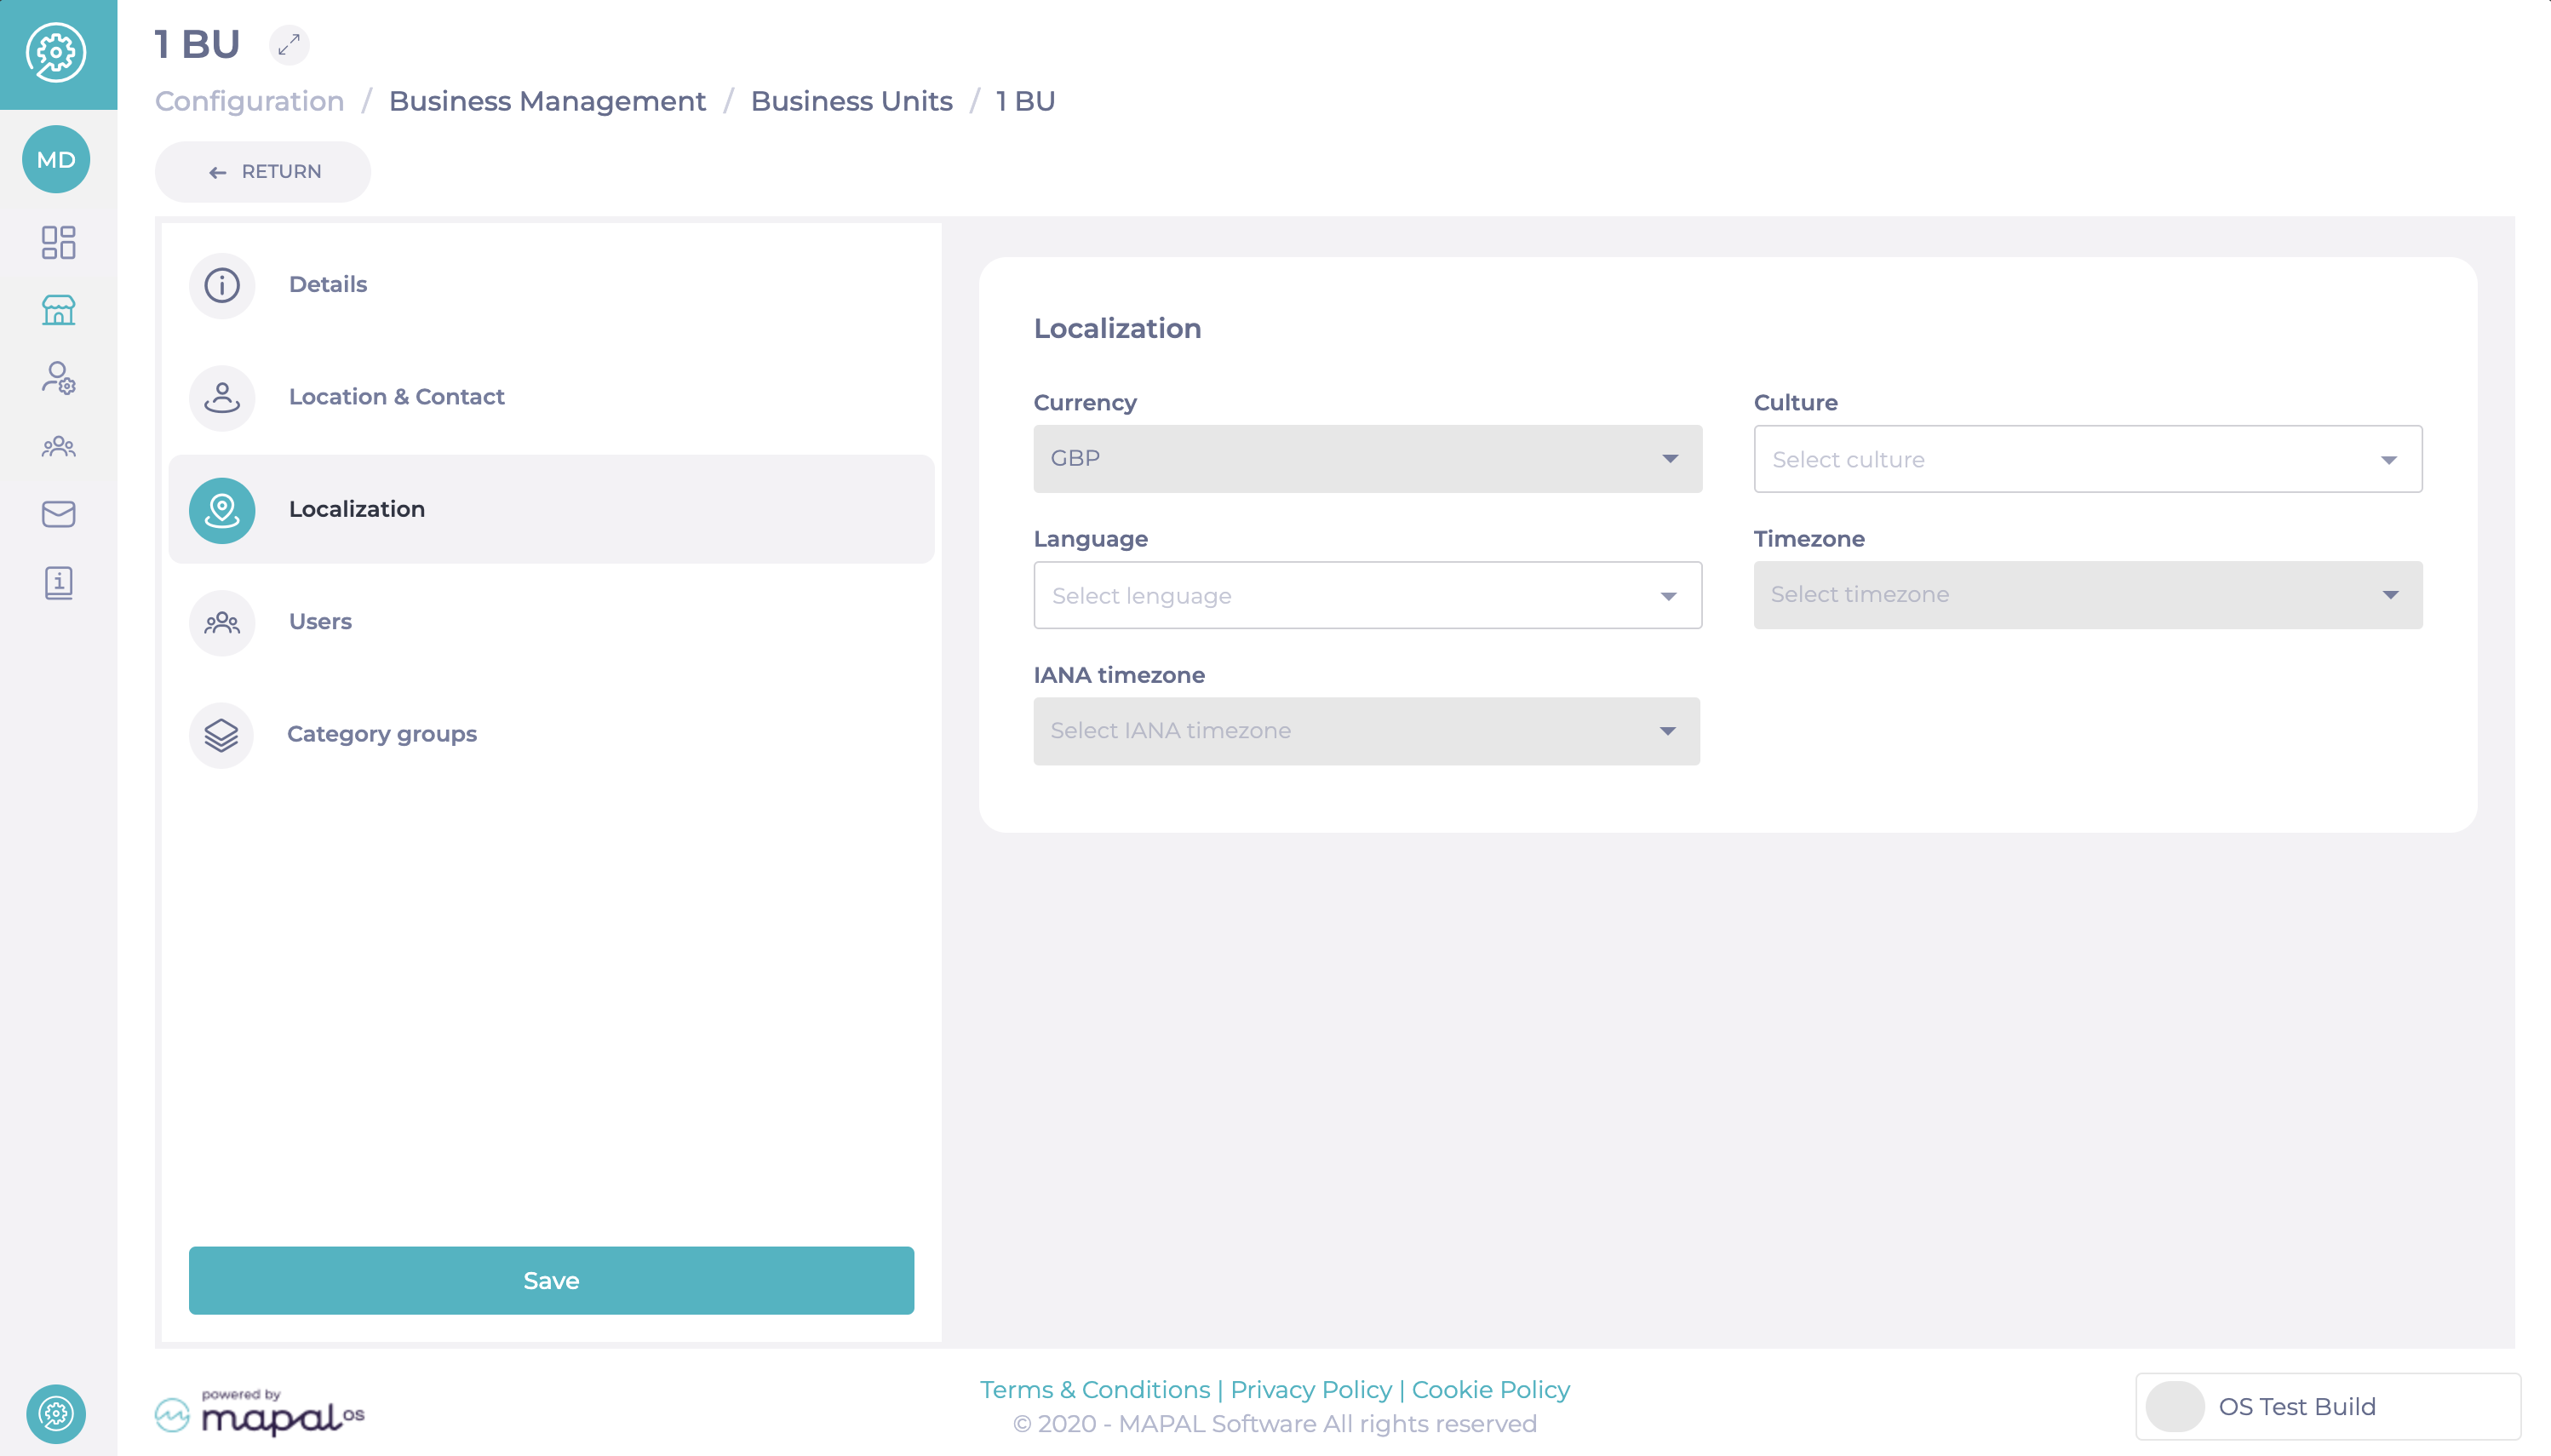Open Terms & Conditions link
Viewport: 2551px width, 1456px height.
coord(1095,1390)
